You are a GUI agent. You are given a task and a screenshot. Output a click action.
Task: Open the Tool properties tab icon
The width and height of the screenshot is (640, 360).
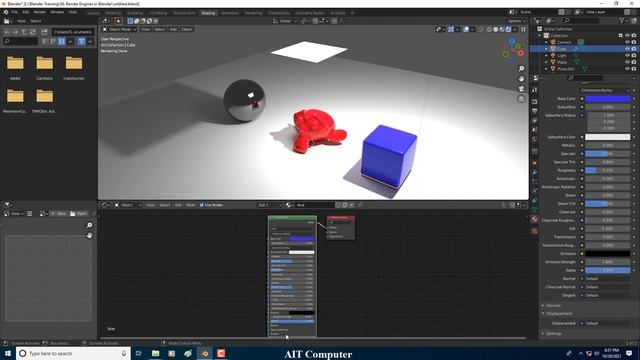(535, 90)
